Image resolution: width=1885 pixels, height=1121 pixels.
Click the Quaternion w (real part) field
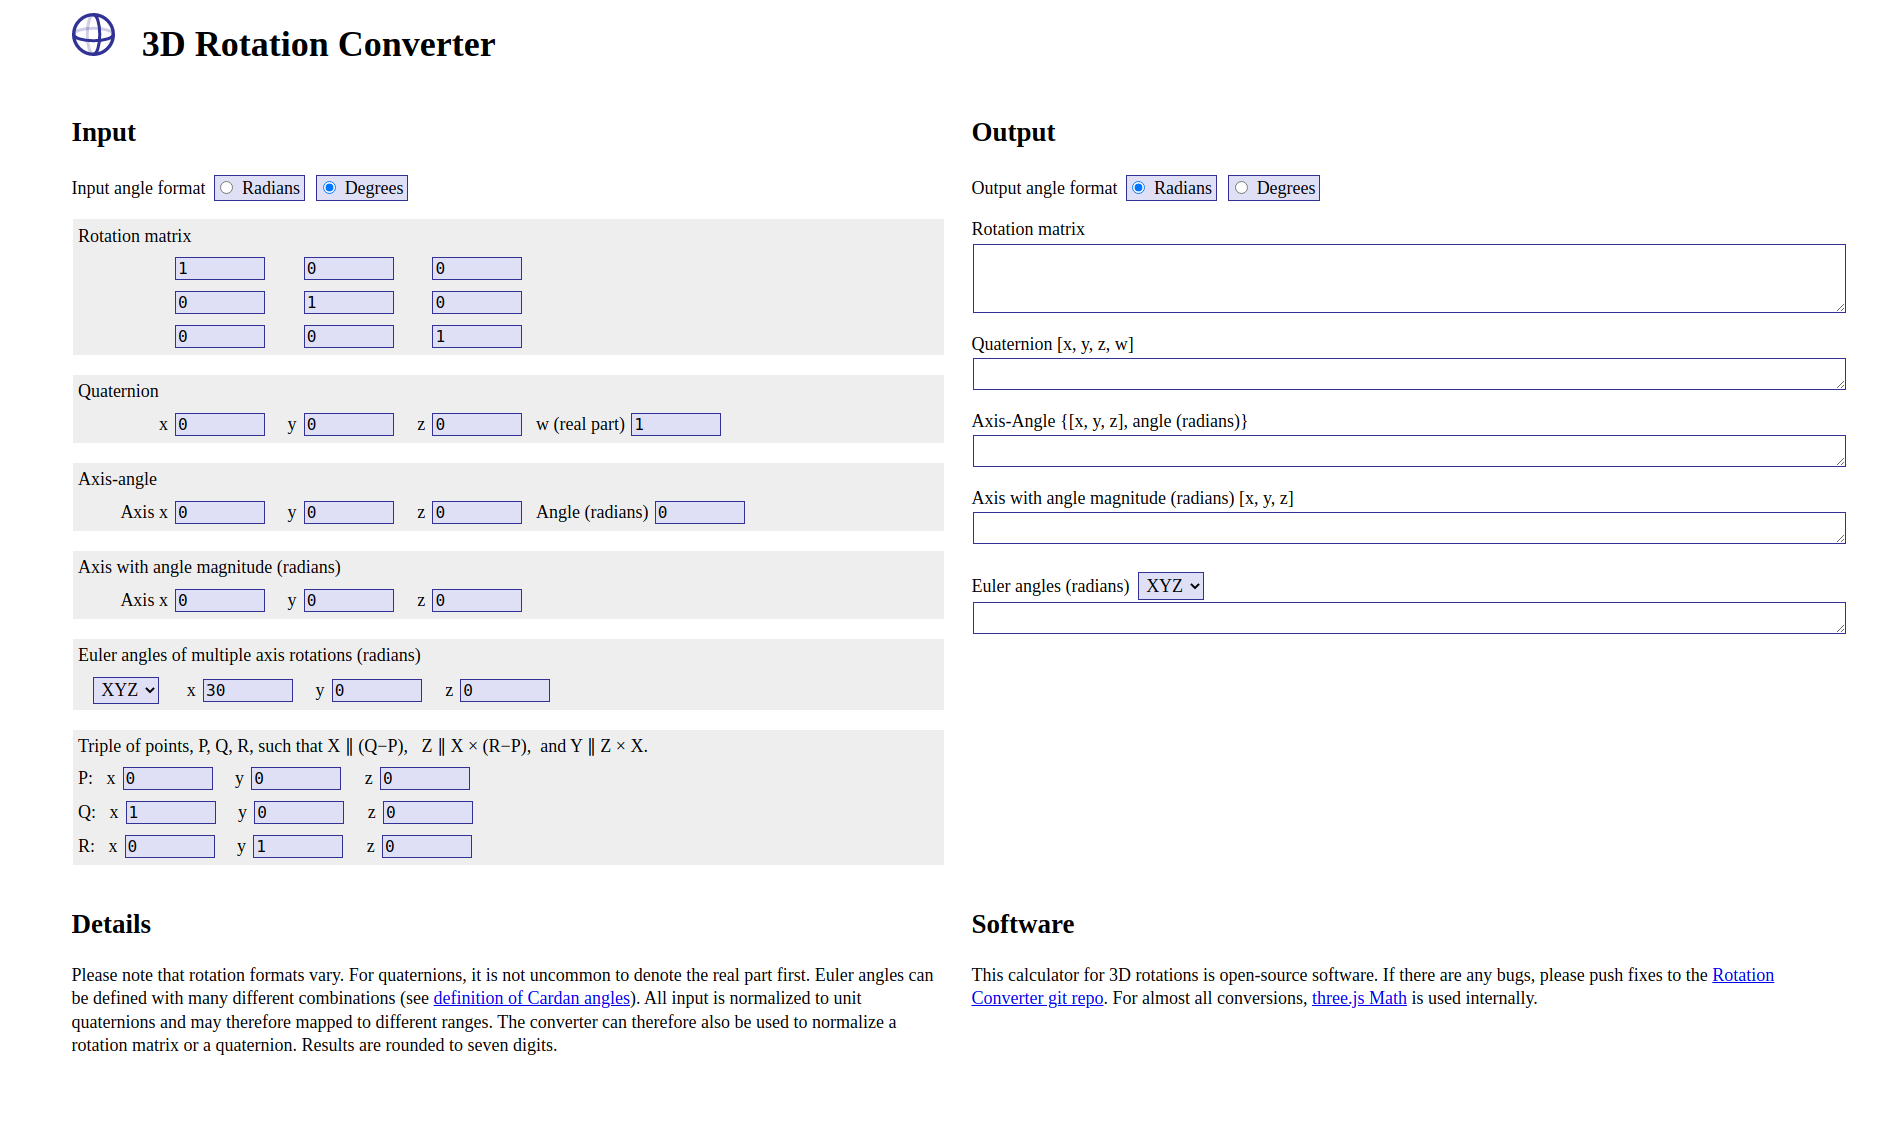click(x=676, y=425)
